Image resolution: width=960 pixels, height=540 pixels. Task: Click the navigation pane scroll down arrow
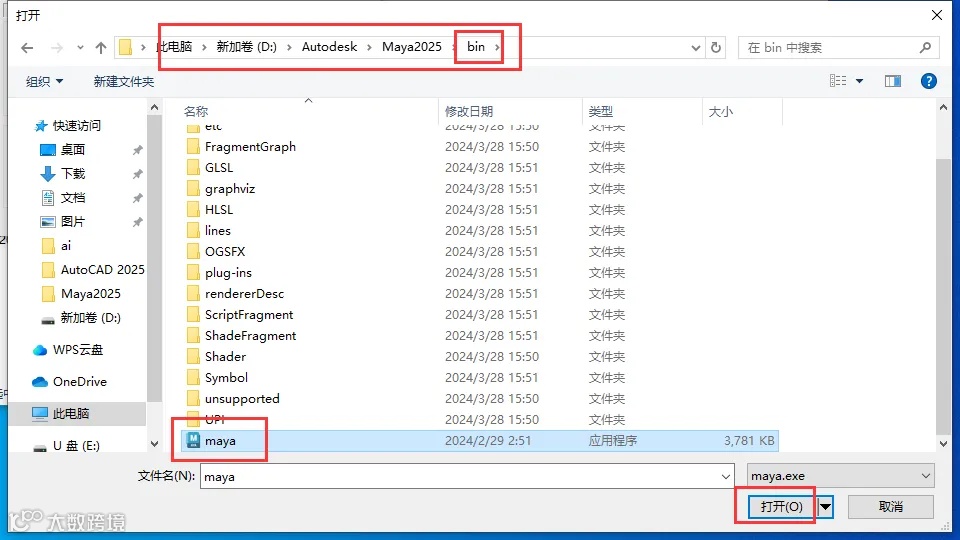click(x=154, y=444)
